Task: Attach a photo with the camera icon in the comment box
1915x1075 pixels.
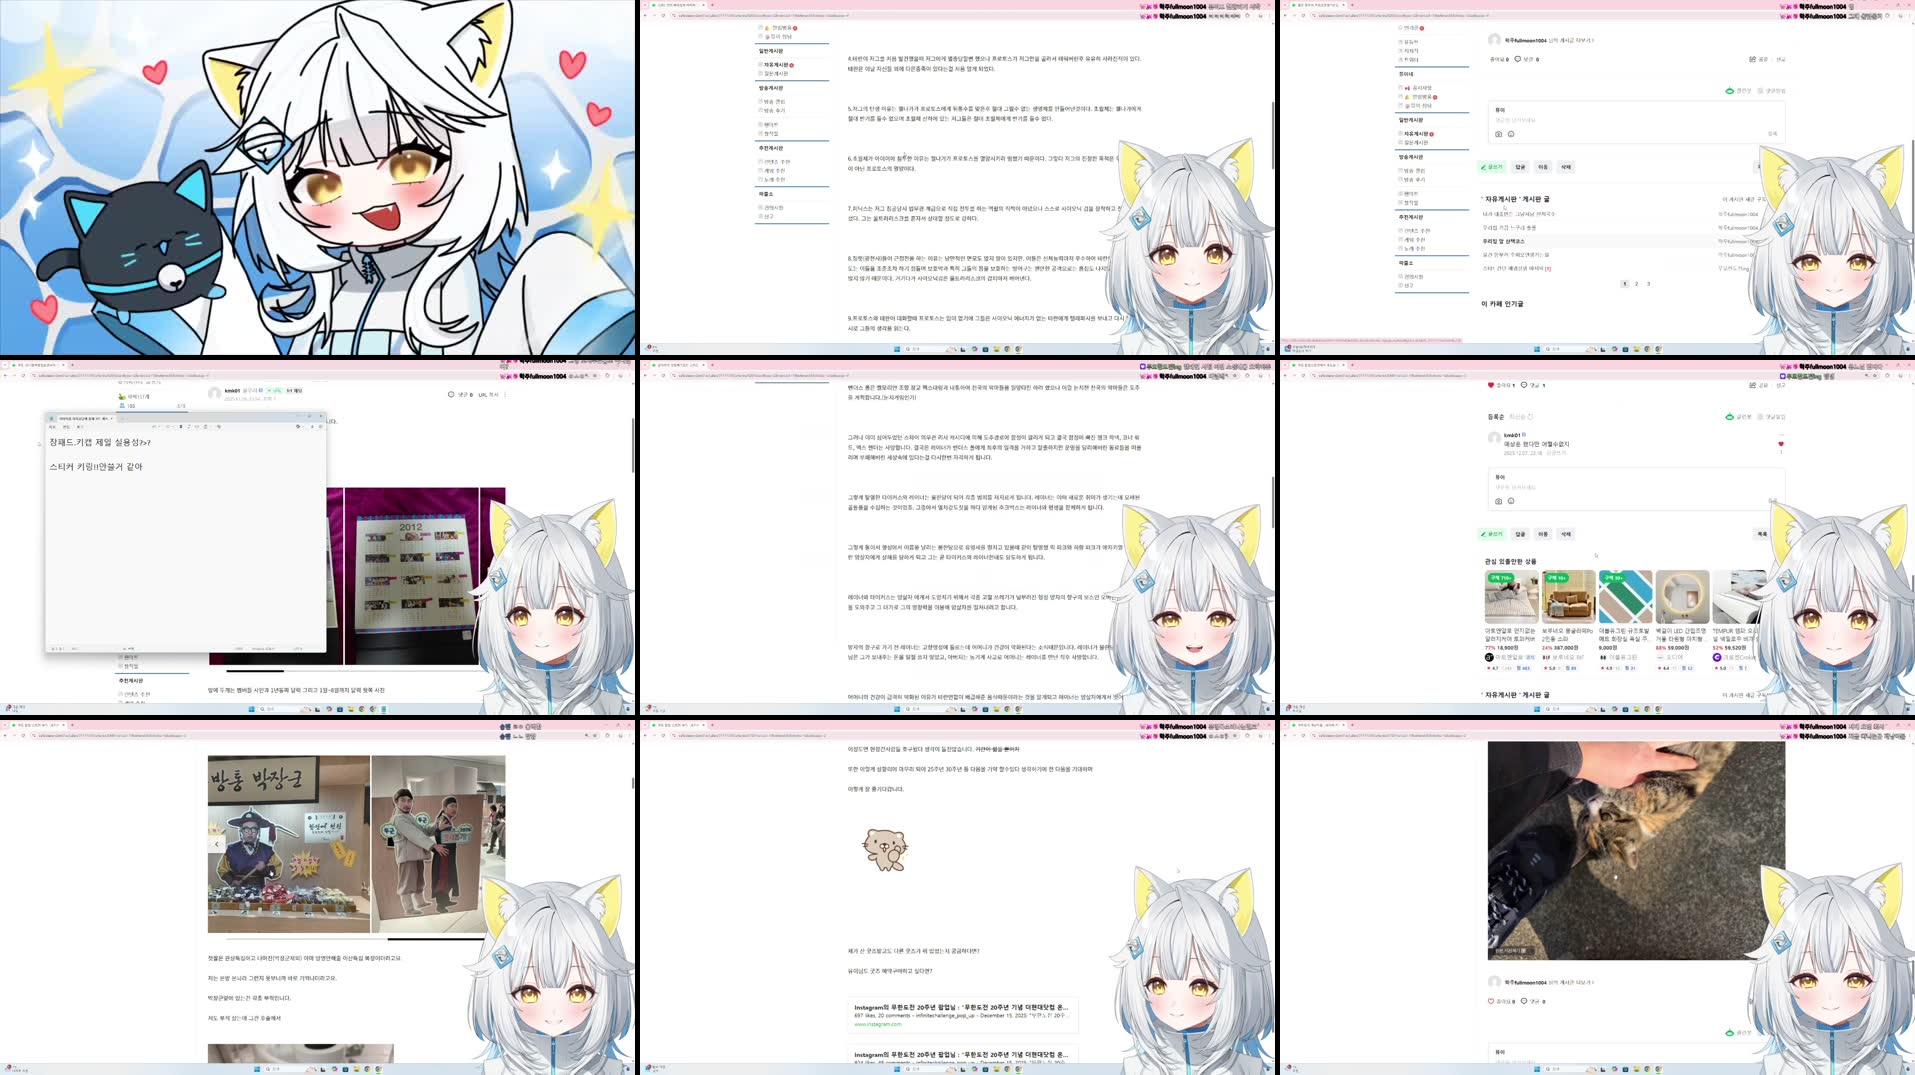Action: click(x=1498, y=501)
